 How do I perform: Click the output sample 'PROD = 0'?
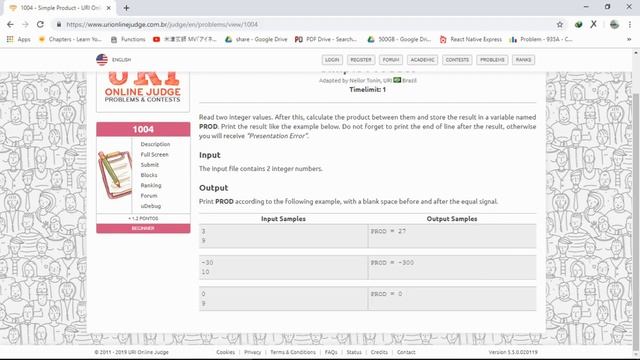pyautogui.click(x=386, y=294)
